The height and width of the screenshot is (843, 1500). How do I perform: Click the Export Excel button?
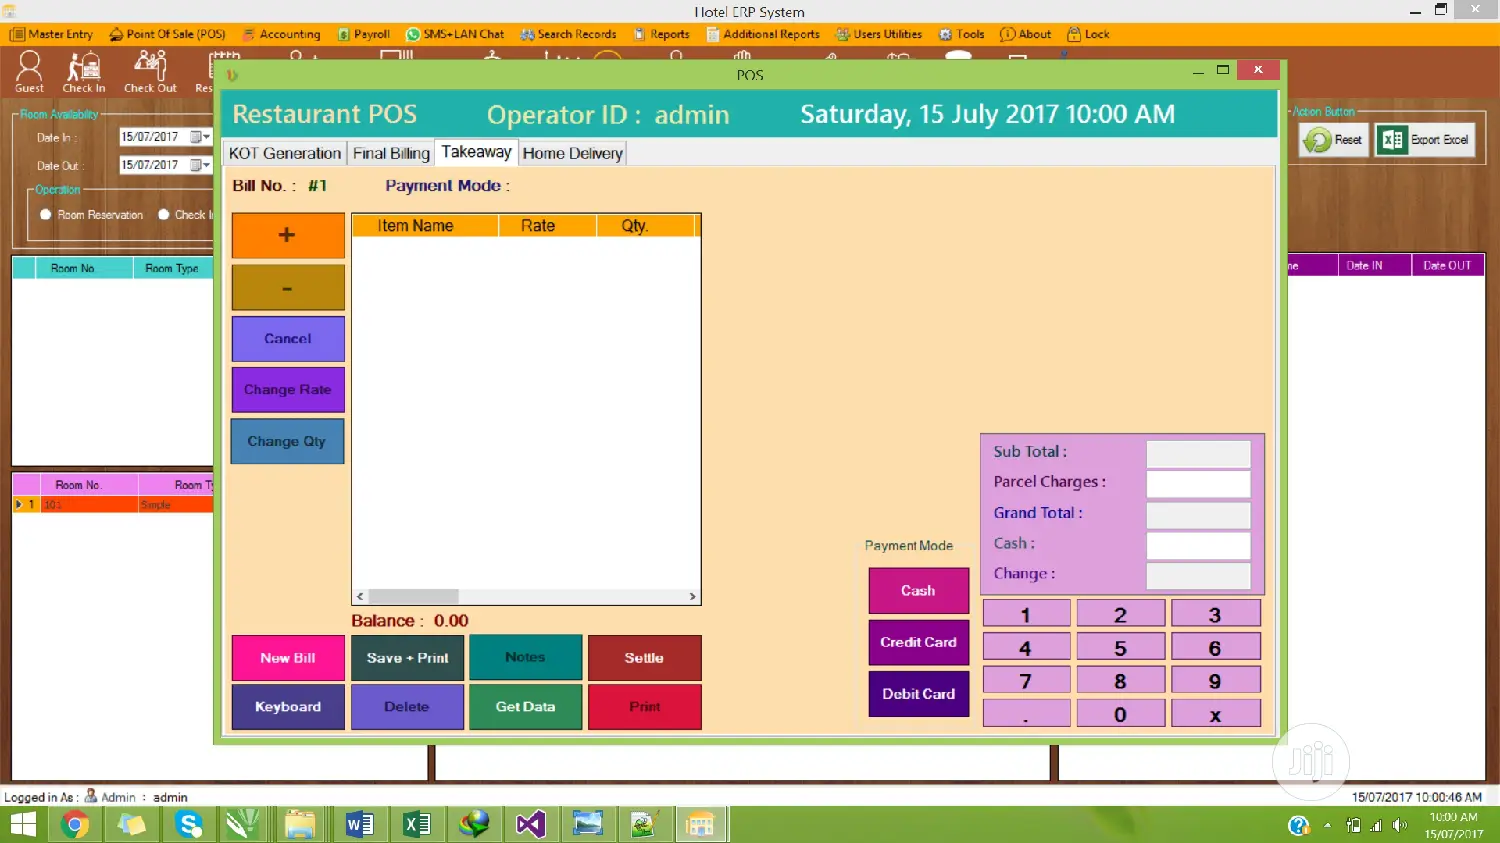(1424, 140)
